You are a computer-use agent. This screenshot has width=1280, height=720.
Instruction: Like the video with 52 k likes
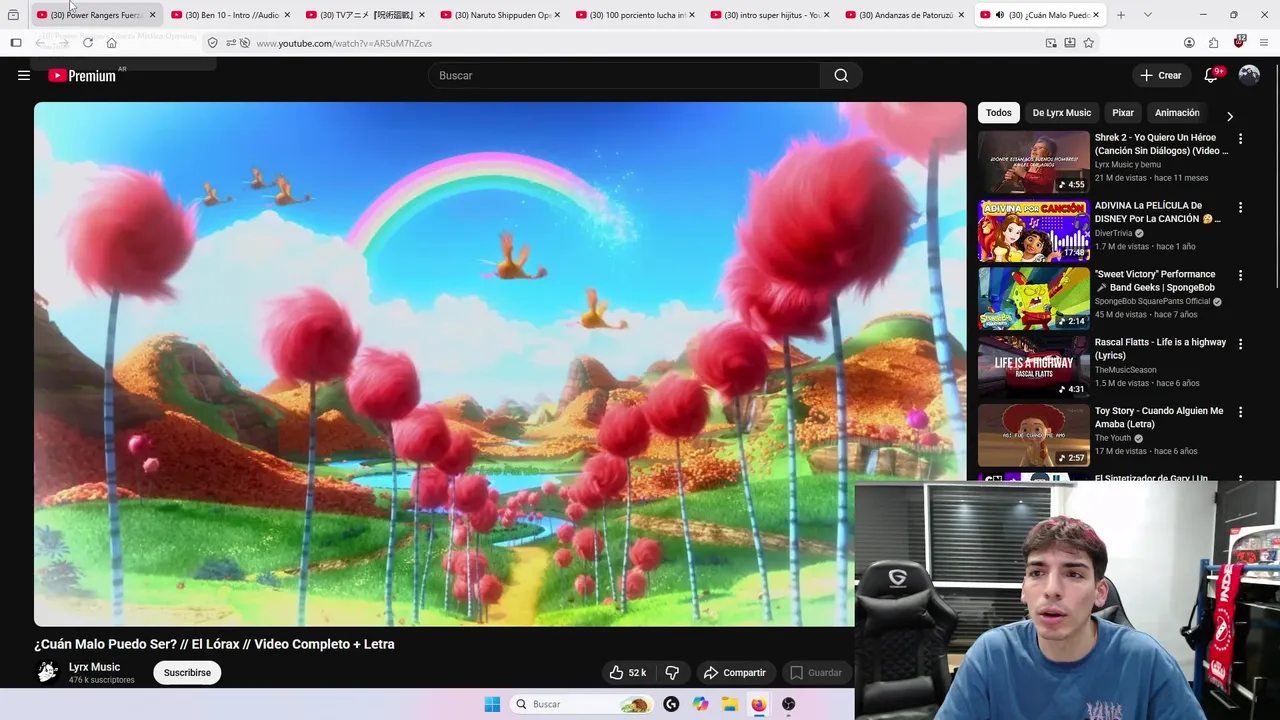click(x=628, y=672)
